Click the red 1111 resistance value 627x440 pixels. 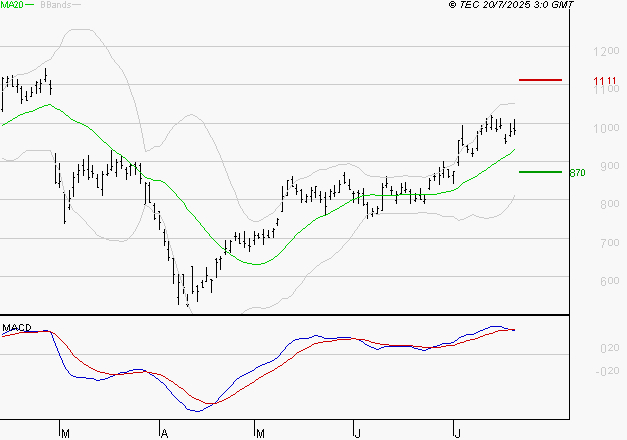[605, 81]
